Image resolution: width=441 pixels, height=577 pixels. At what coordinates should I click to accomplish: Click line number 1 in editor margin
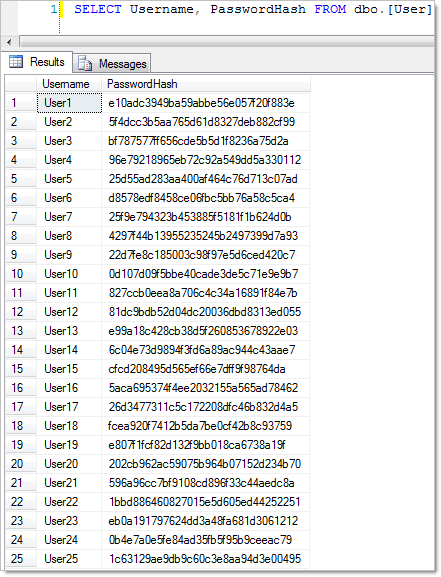pos(54,9)
